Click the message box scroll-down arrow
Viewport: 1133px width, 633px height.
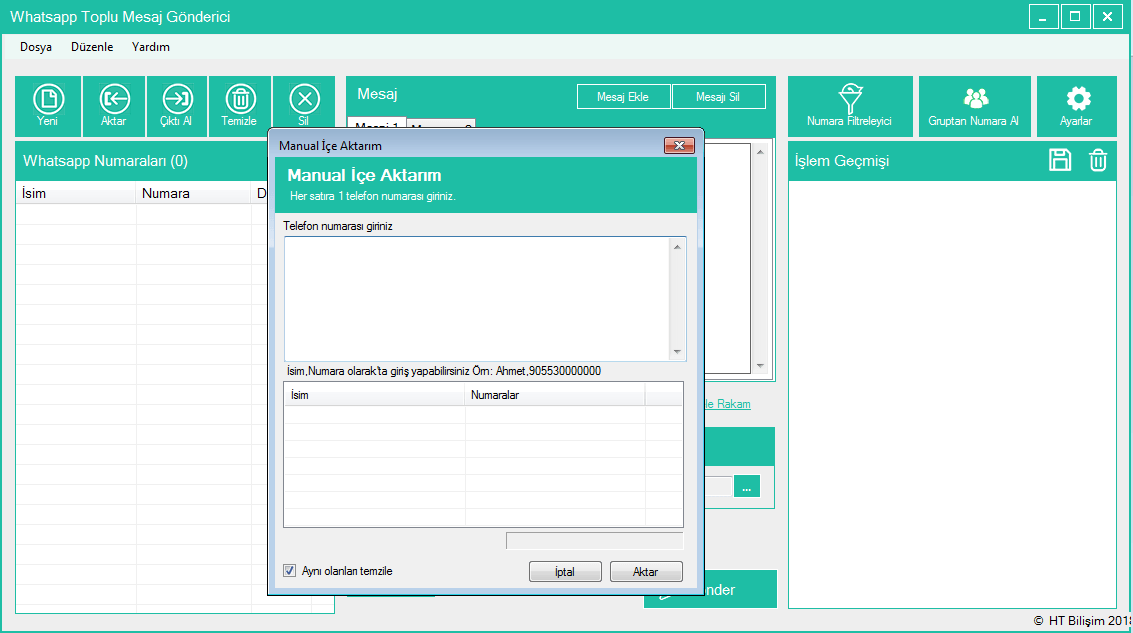[x=760, y=366]
